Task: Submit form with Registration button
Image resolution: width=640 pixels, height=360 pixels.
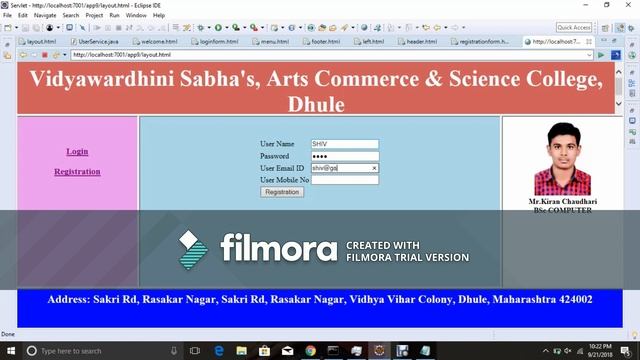Action: pos(282,192)
